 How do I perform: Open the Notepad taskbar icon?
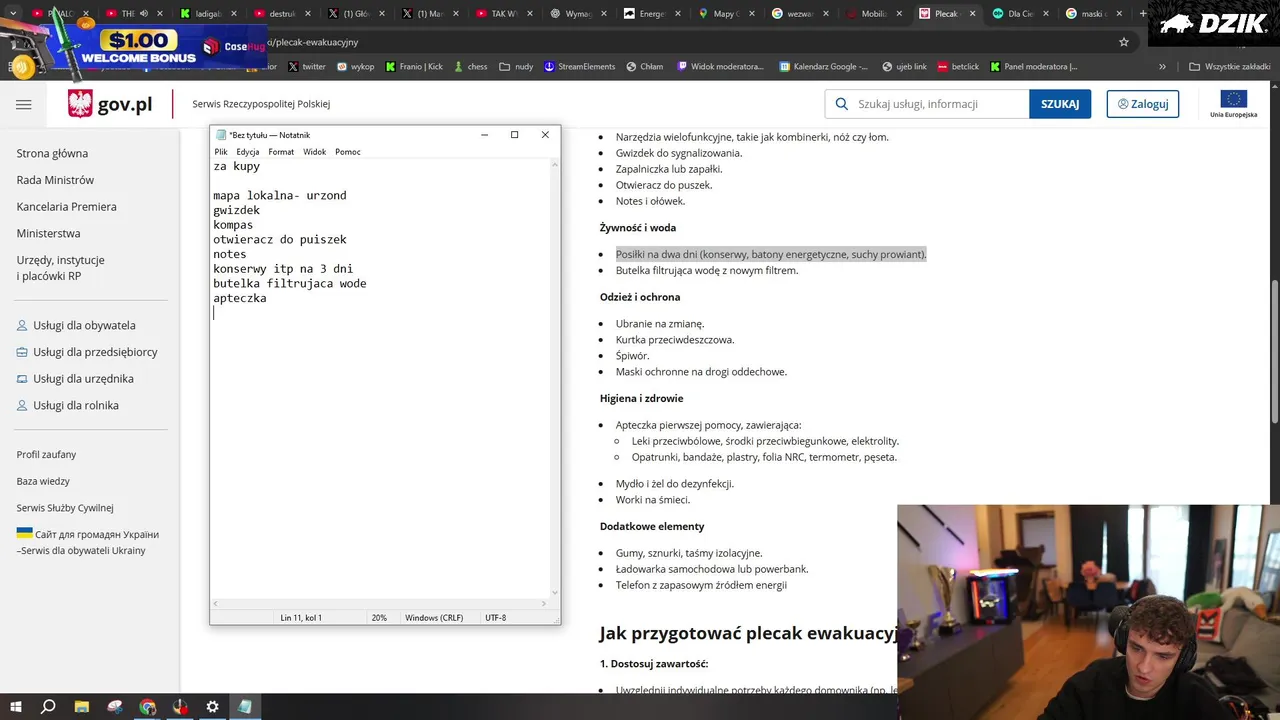245,707
